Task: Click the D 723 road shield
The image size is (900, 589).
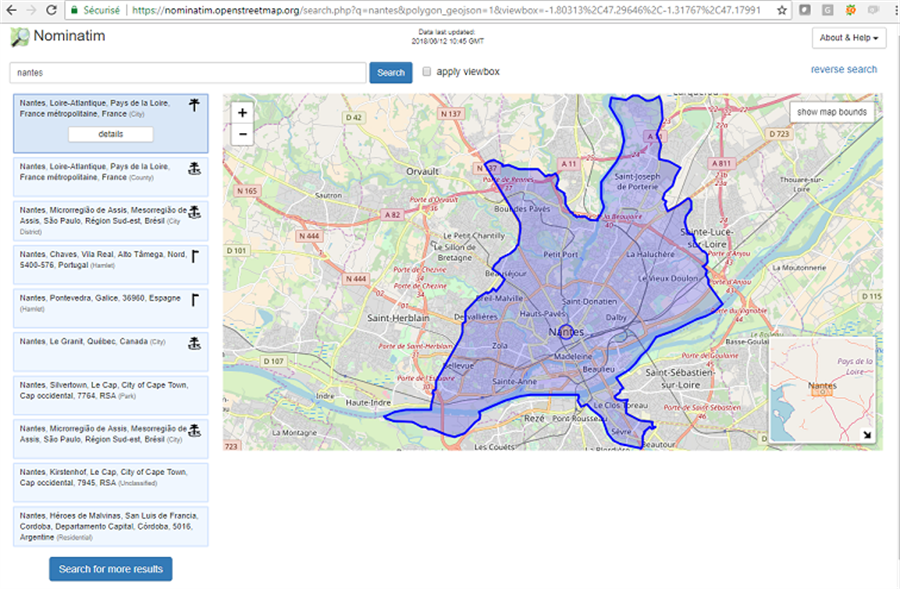Action: 779,134
